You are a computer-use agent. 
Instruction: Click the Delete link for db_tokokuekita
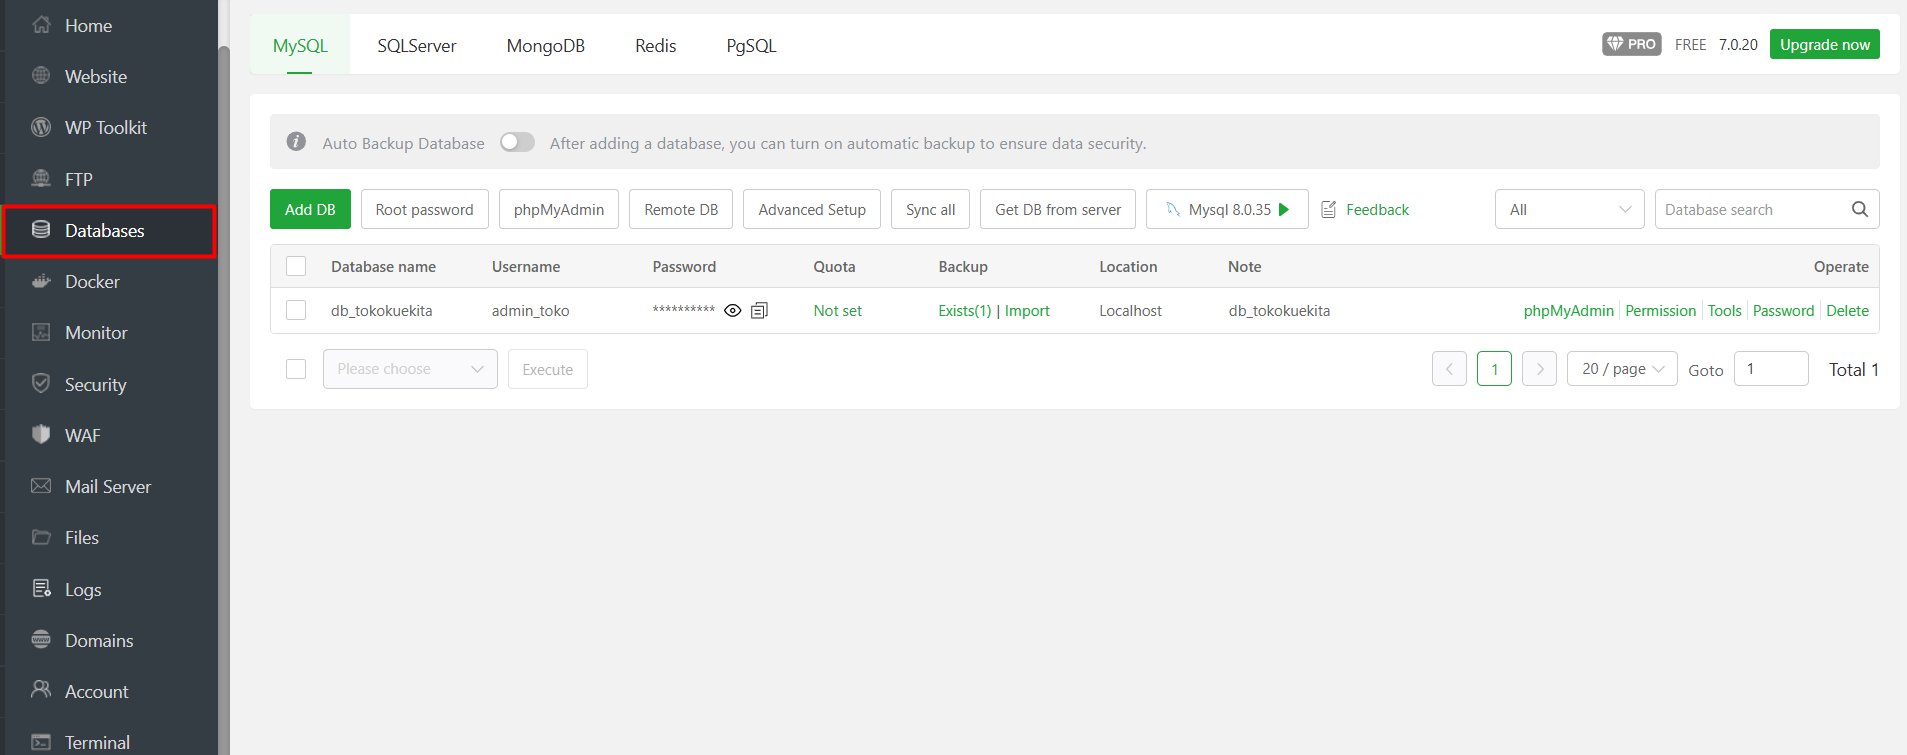pos(1847,311)
